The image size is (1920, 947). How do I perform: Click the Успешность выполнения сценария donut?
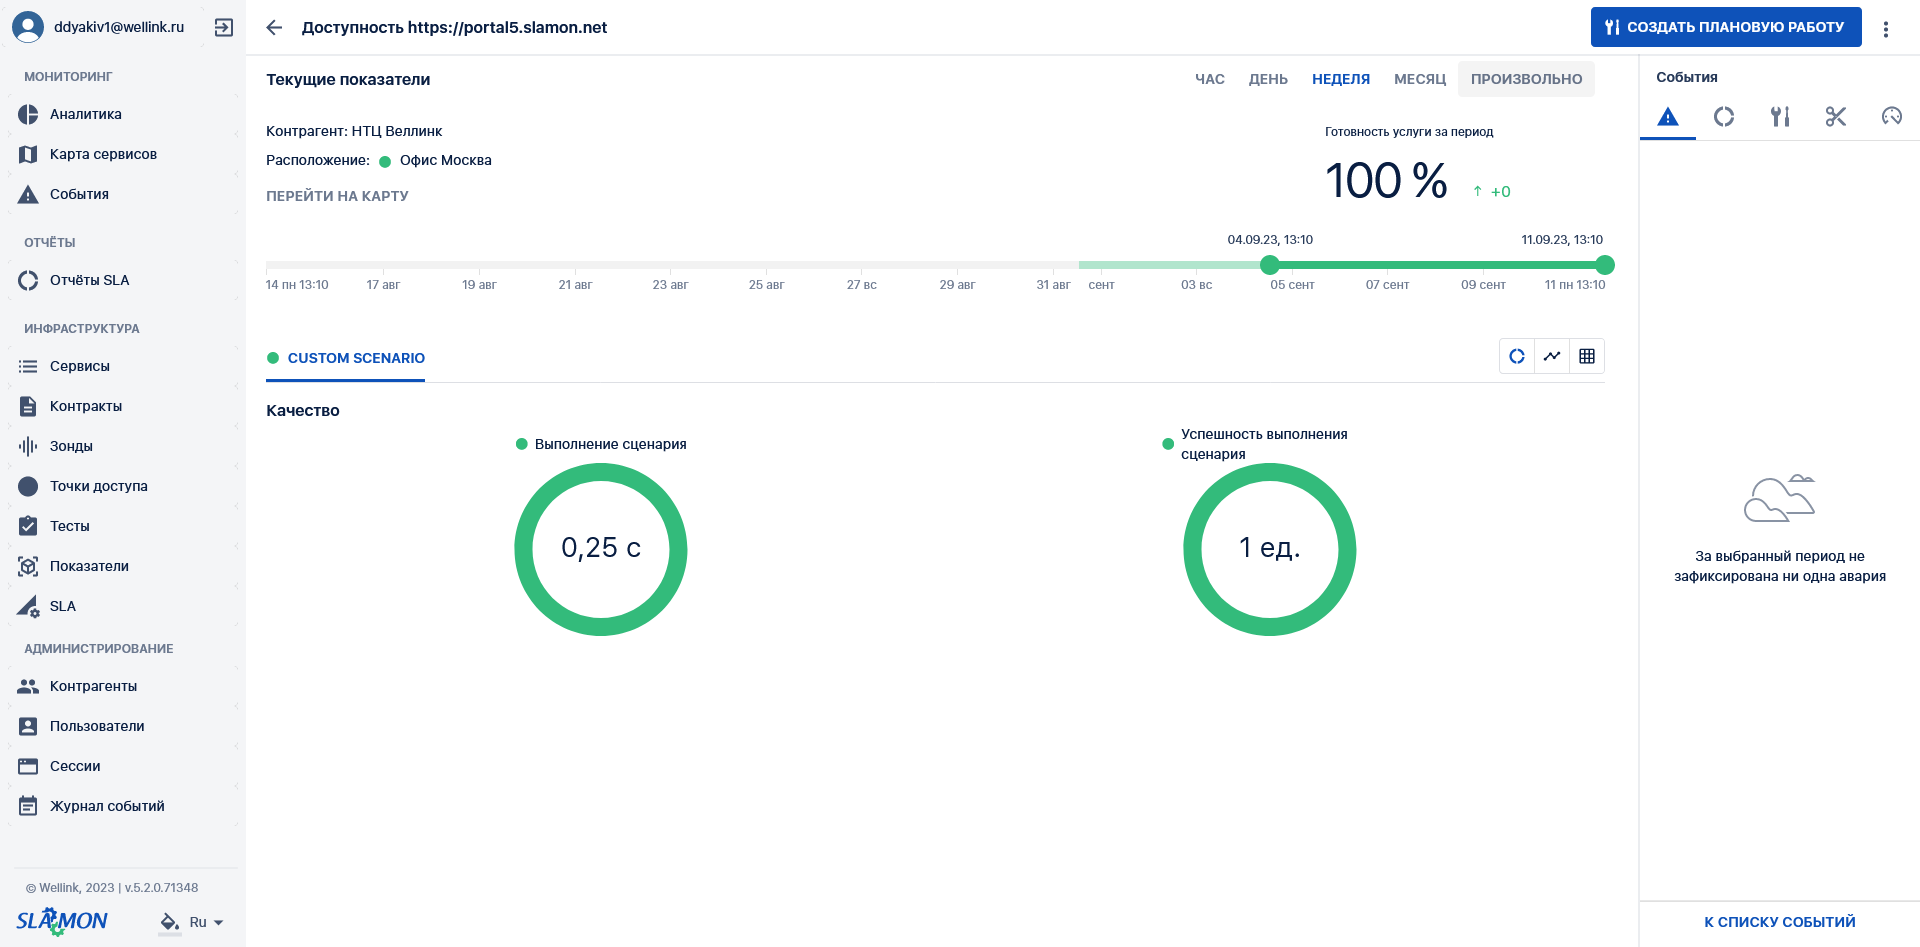click(1270, 549)
